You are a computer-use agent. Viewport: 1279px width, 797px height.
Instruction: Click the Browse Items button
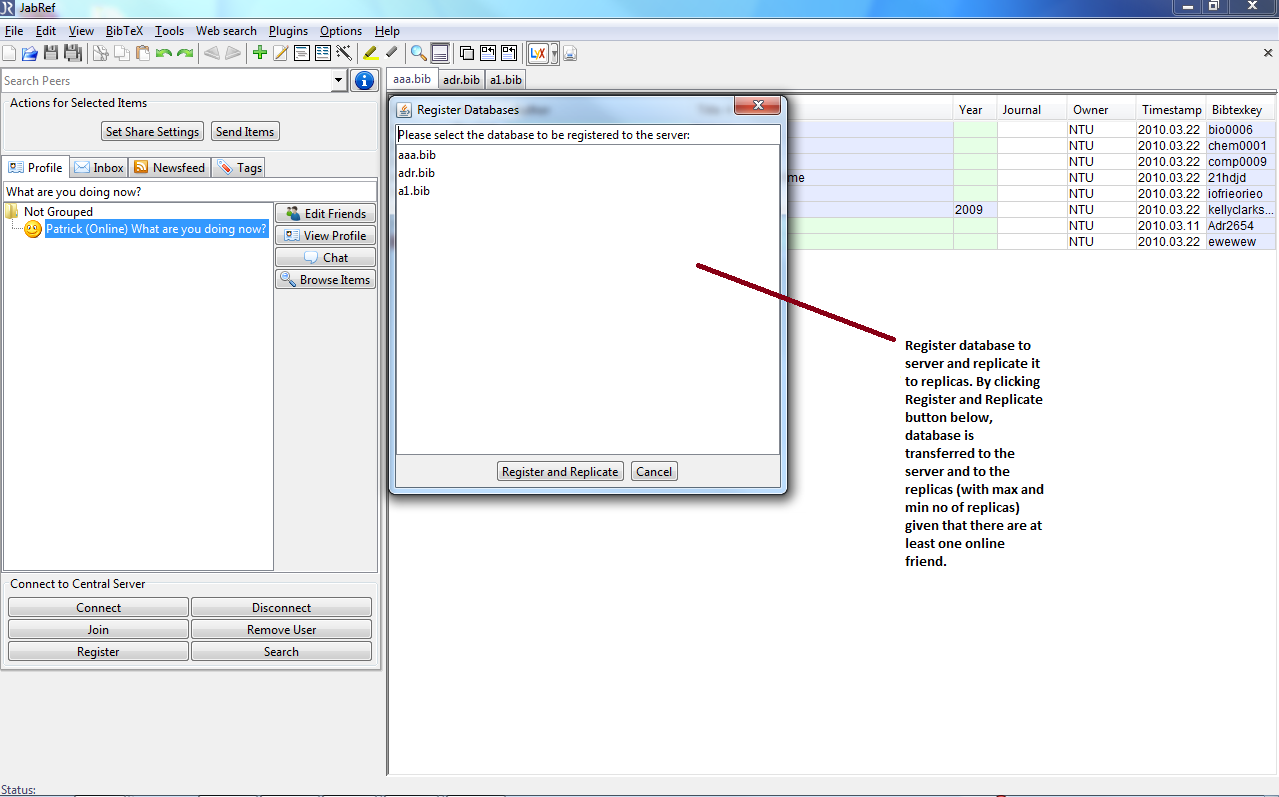(326, 279)
